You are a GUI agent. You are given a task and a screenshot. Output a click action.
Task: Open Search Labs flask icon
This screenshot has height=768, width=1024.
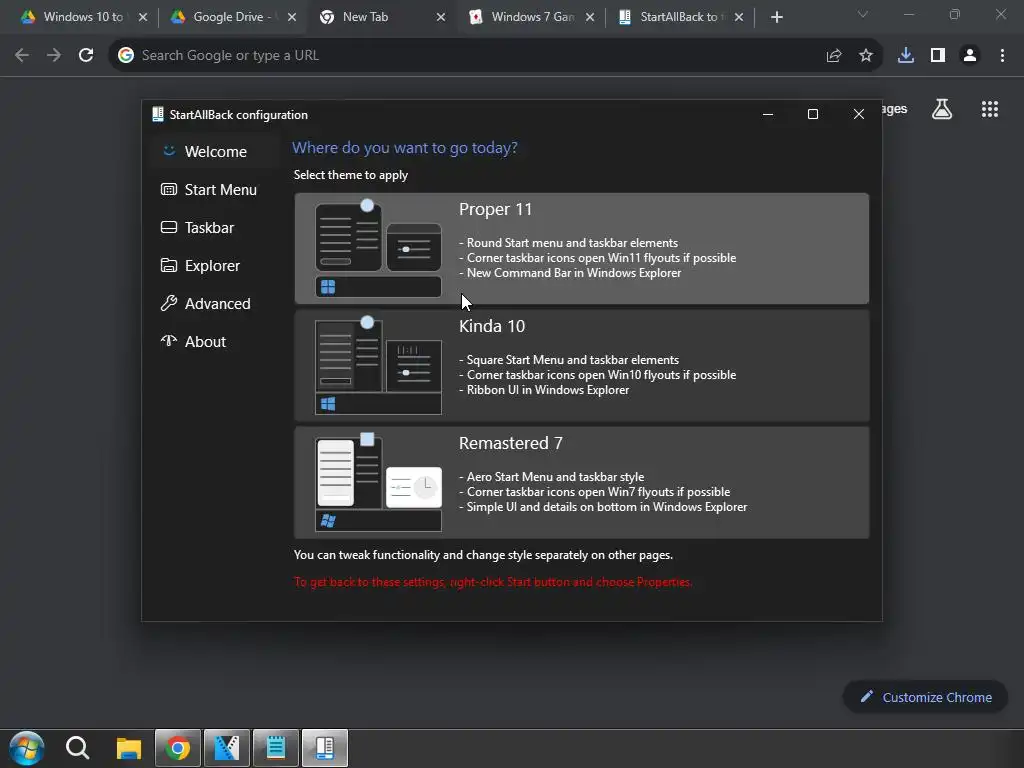point(942,109)
